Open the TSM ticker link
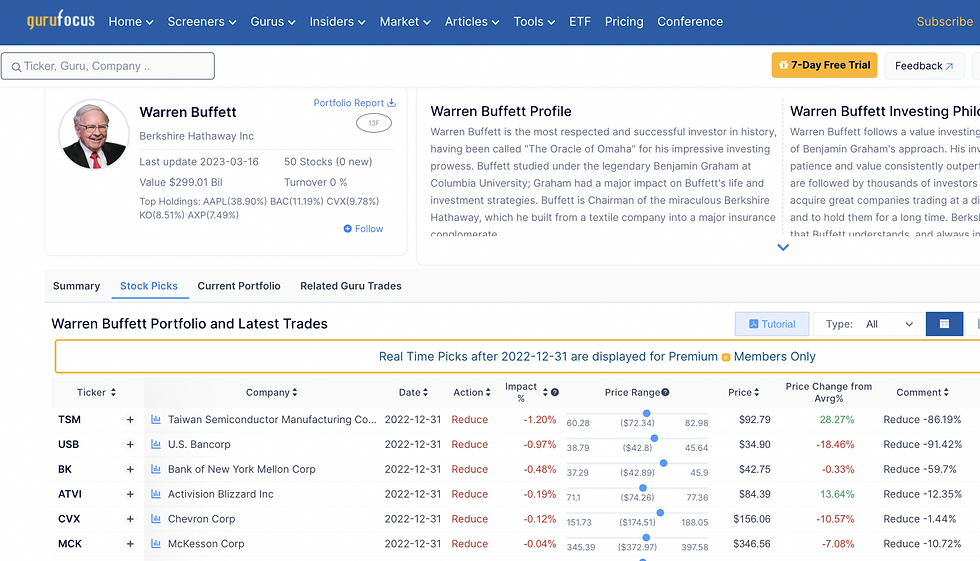 pyautogui.click(x=69, y=420)
